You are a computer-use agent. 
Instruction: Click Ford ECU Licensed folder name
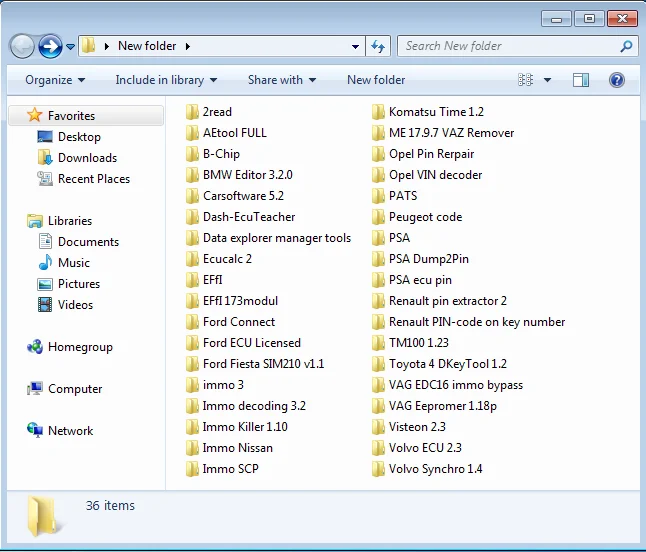click(x=252, y=343)
